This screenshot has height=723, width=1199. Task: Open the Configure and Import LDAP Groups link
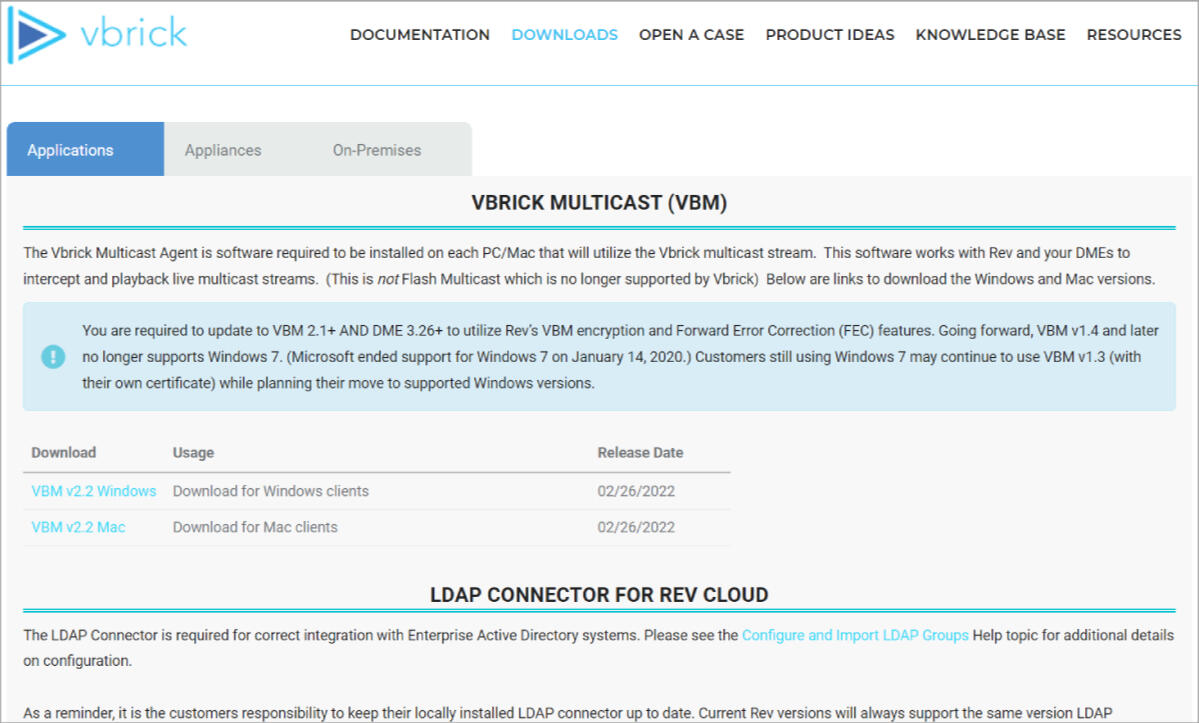pyautogui.click(x=855, y=634)
